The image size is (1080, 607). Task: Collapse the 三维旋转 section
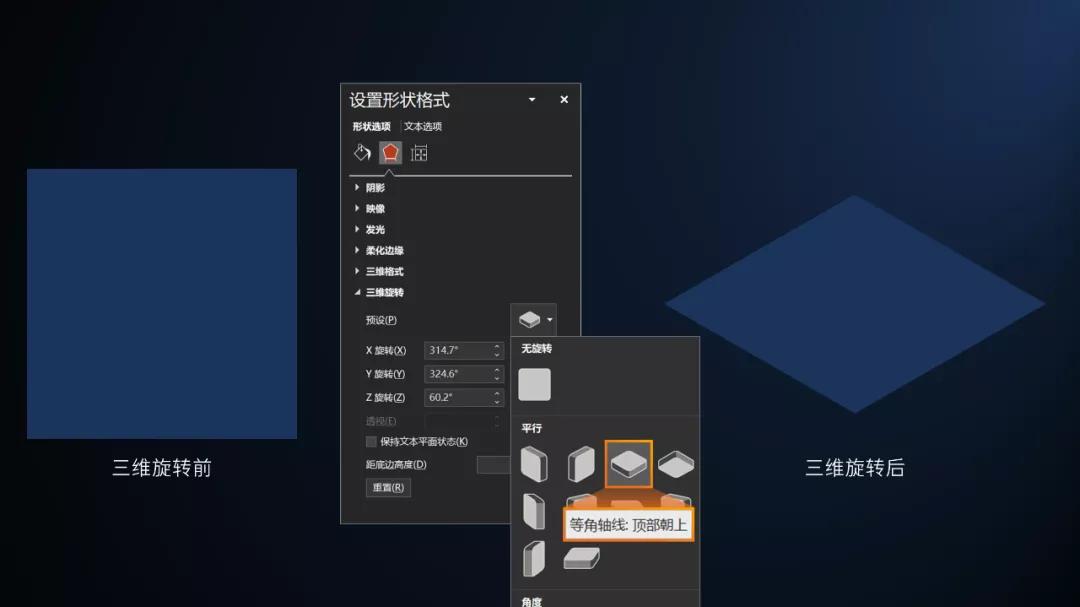(x=358, y=292)
